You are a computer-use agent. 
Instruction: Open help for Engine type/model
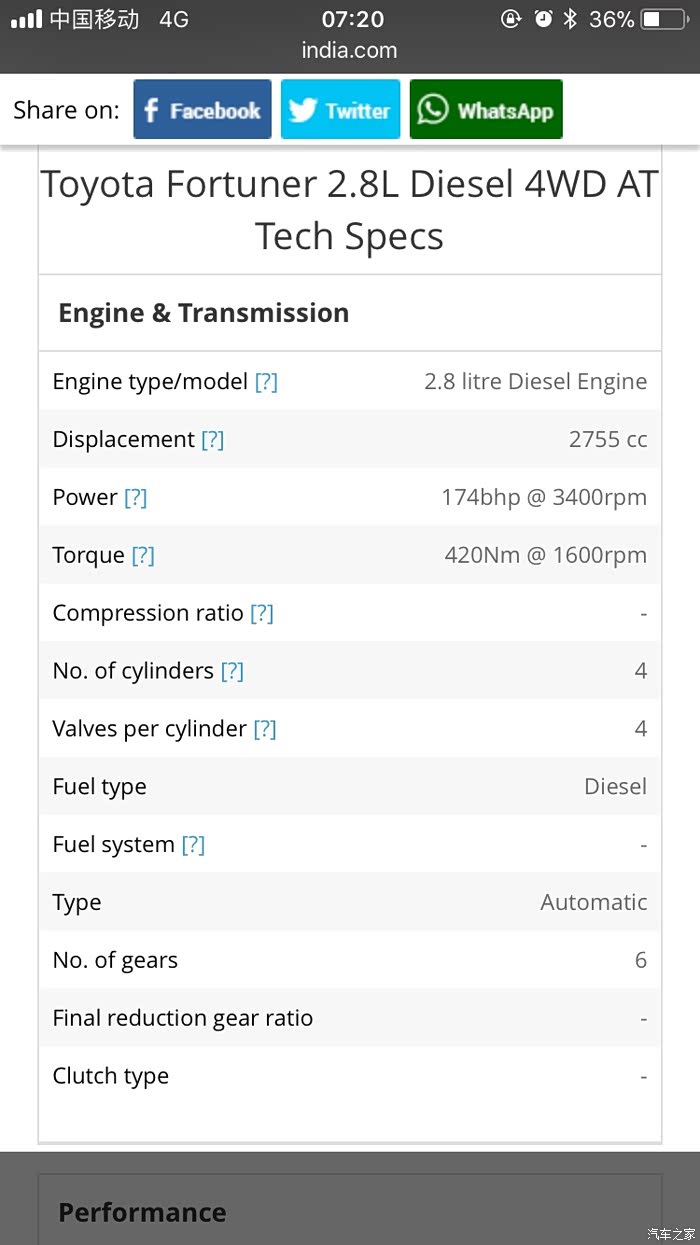click(266, 382)
